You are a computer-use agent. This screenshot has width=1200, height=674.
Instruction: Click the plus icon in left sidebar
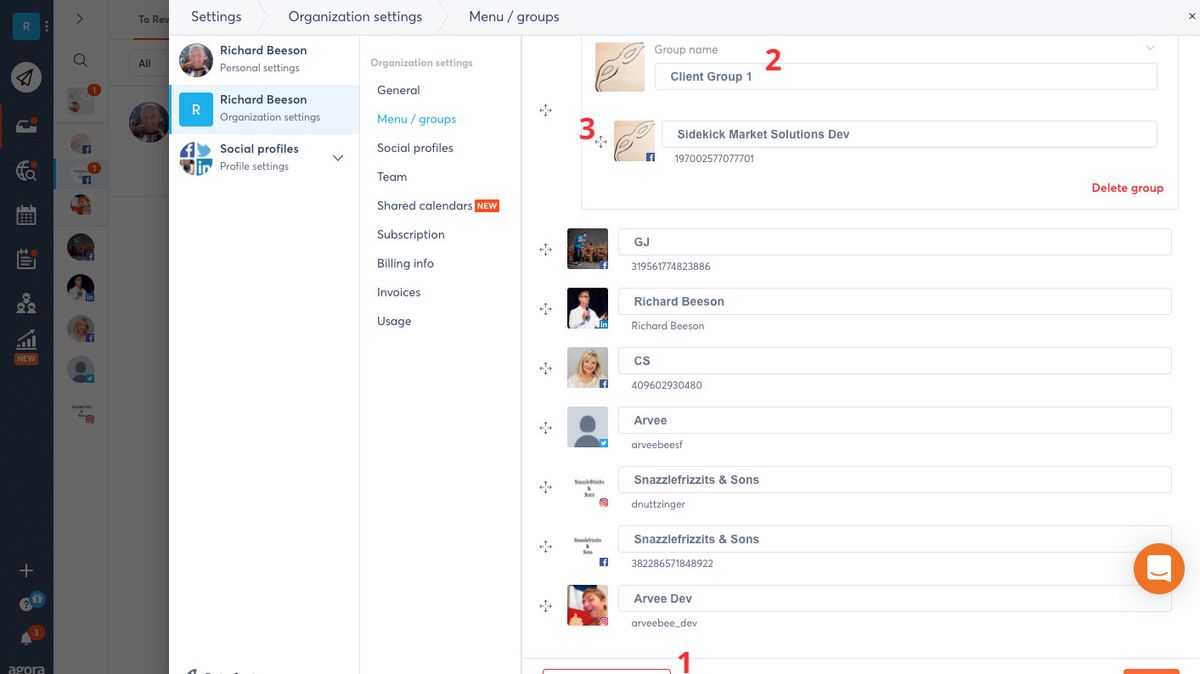(26, 570)
